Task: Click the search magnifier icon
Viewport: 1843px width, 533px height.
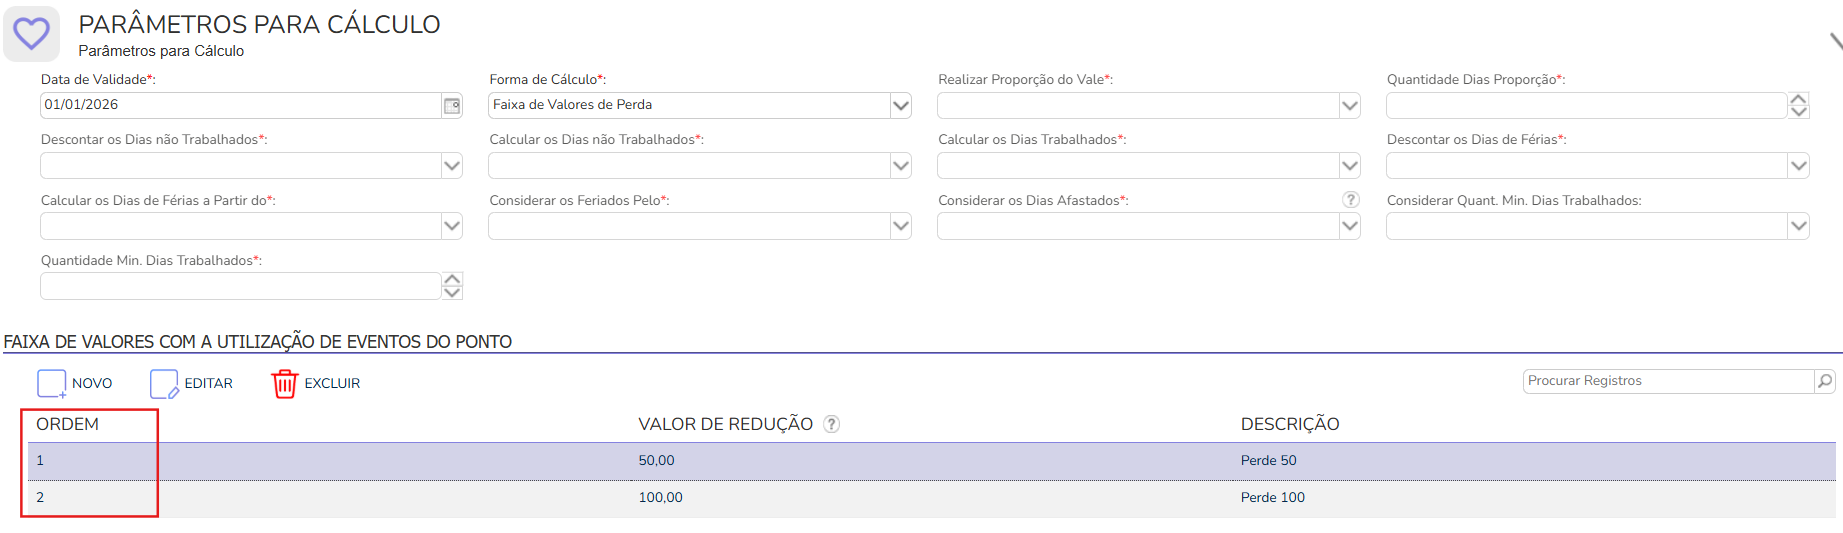Action: [x=1825, y=381]
